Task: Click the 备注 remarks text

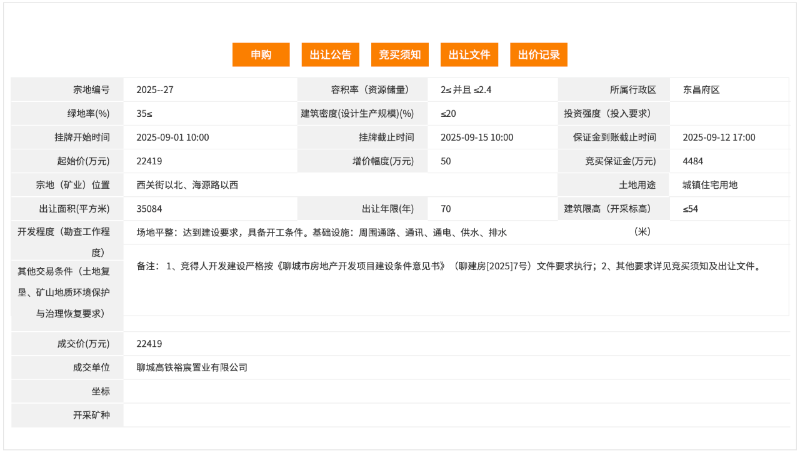Action: 450,267
